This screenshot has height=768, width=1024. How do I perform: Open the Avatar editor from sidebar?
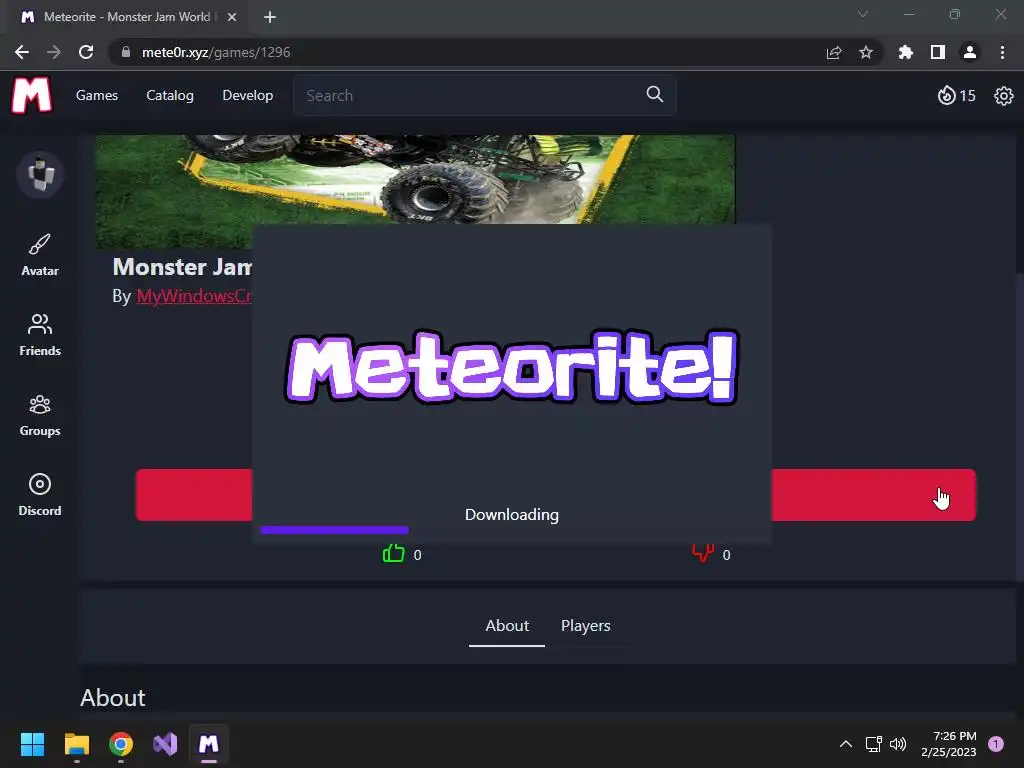point(40,255)
